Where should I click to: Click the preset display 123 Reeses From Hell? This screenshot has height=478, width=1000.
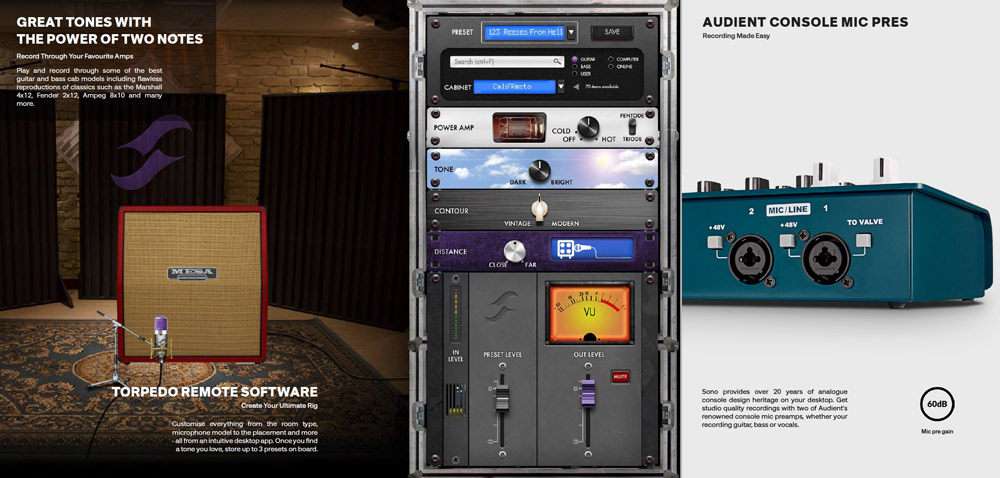click(525, 31)
